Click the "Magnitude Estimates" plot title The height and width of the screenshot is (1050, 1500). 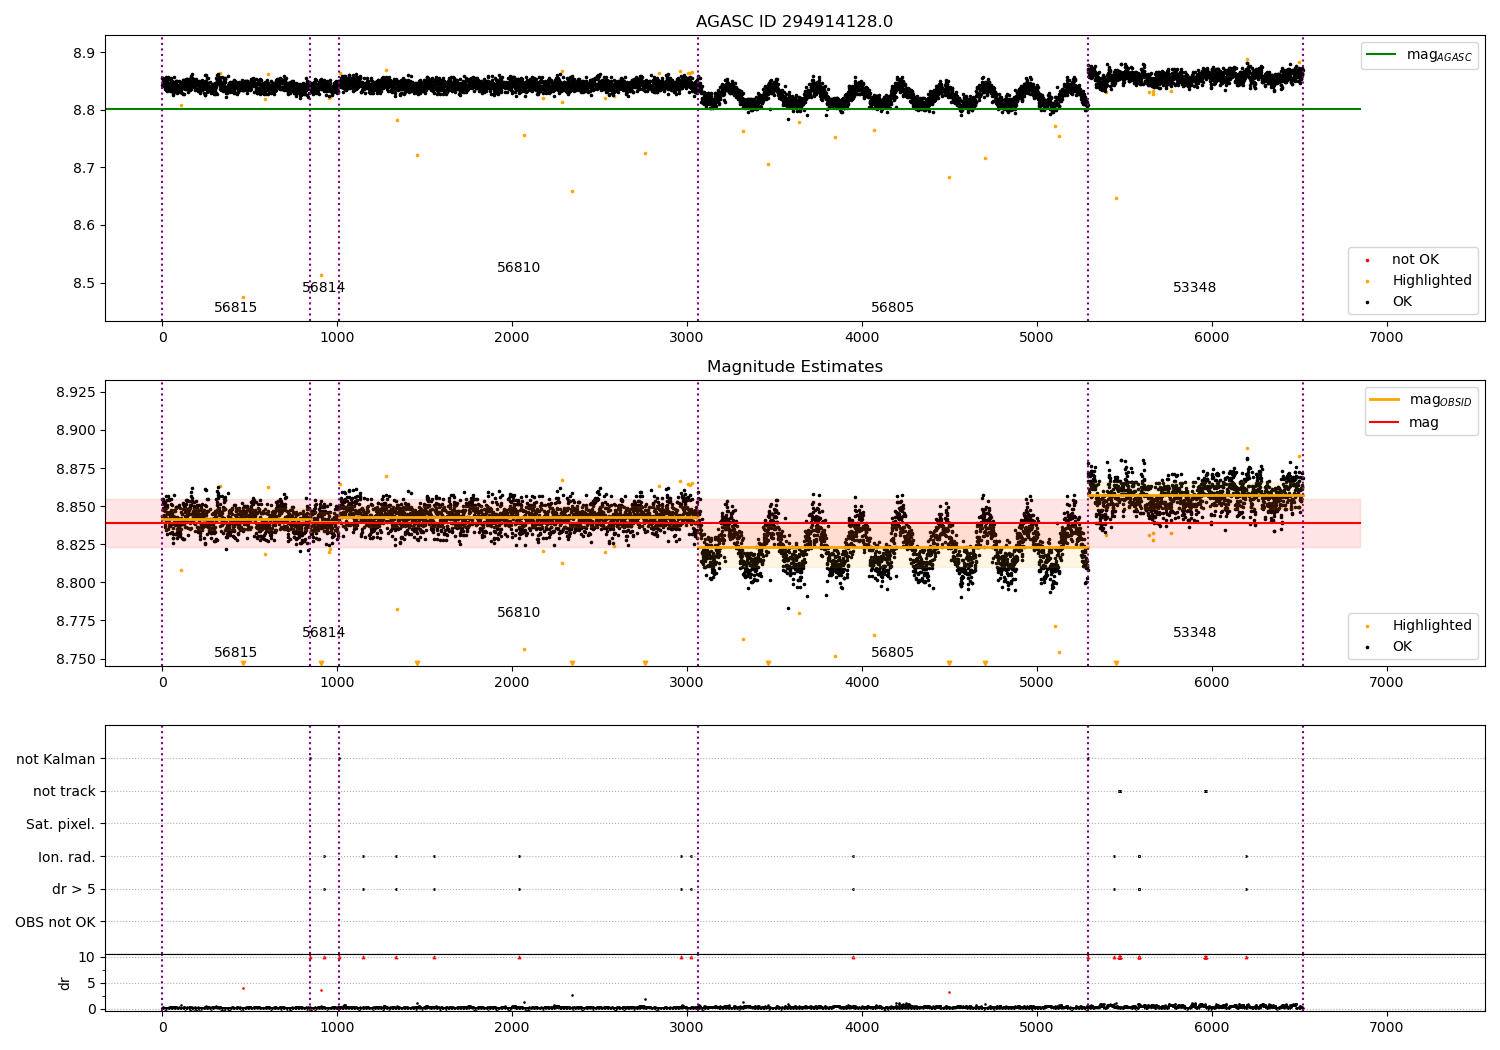click(794, 367)
